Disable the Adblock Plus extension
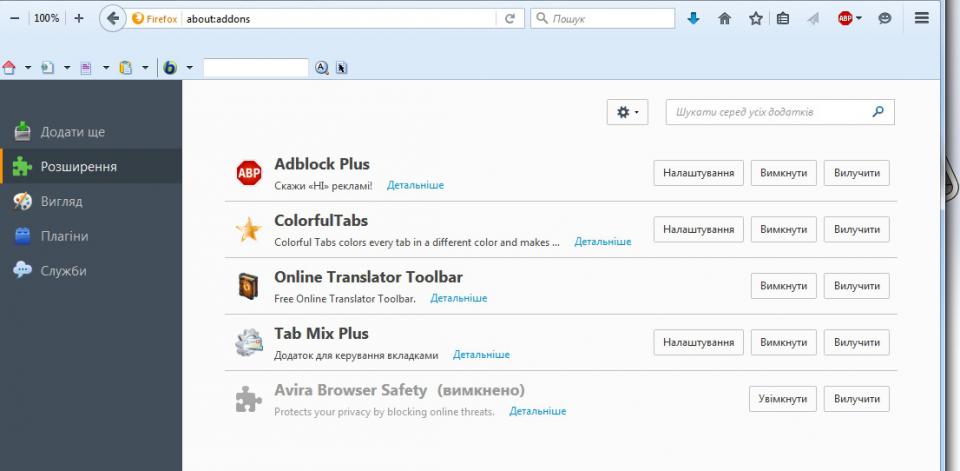Viewport: 960px width, 471px height. tap(783, 173)
